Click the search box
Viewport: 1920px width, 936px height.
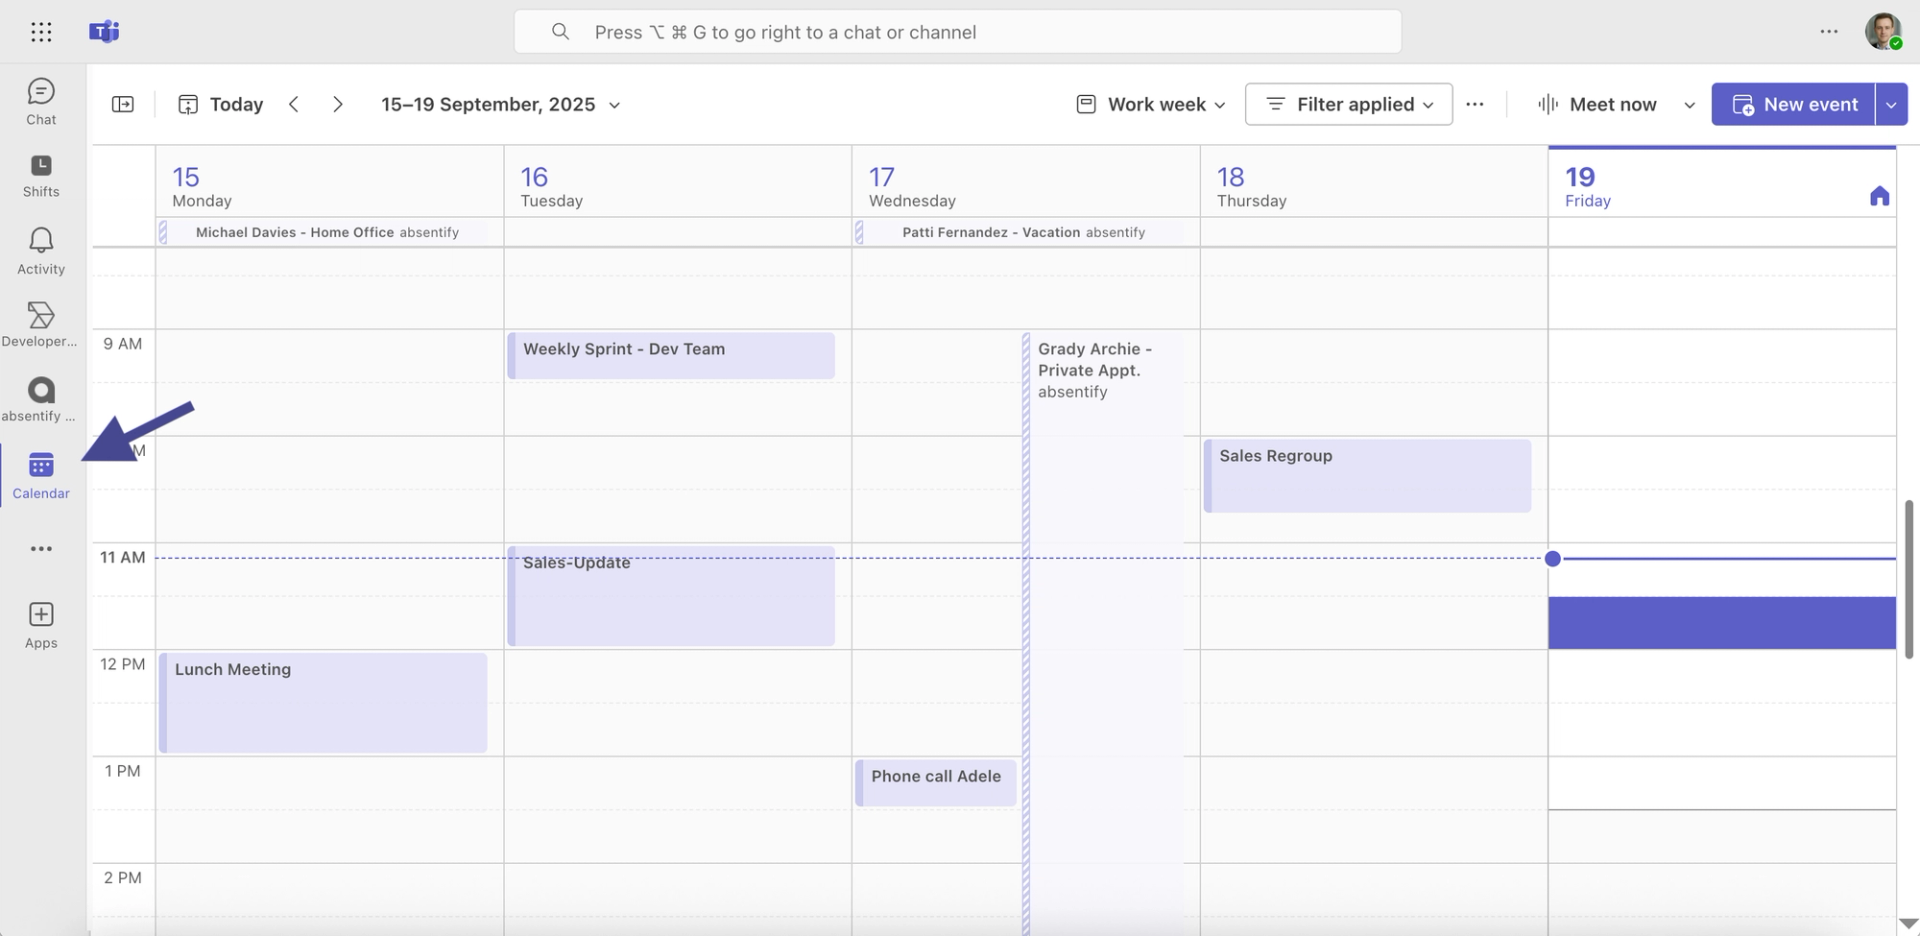[957, 32]
